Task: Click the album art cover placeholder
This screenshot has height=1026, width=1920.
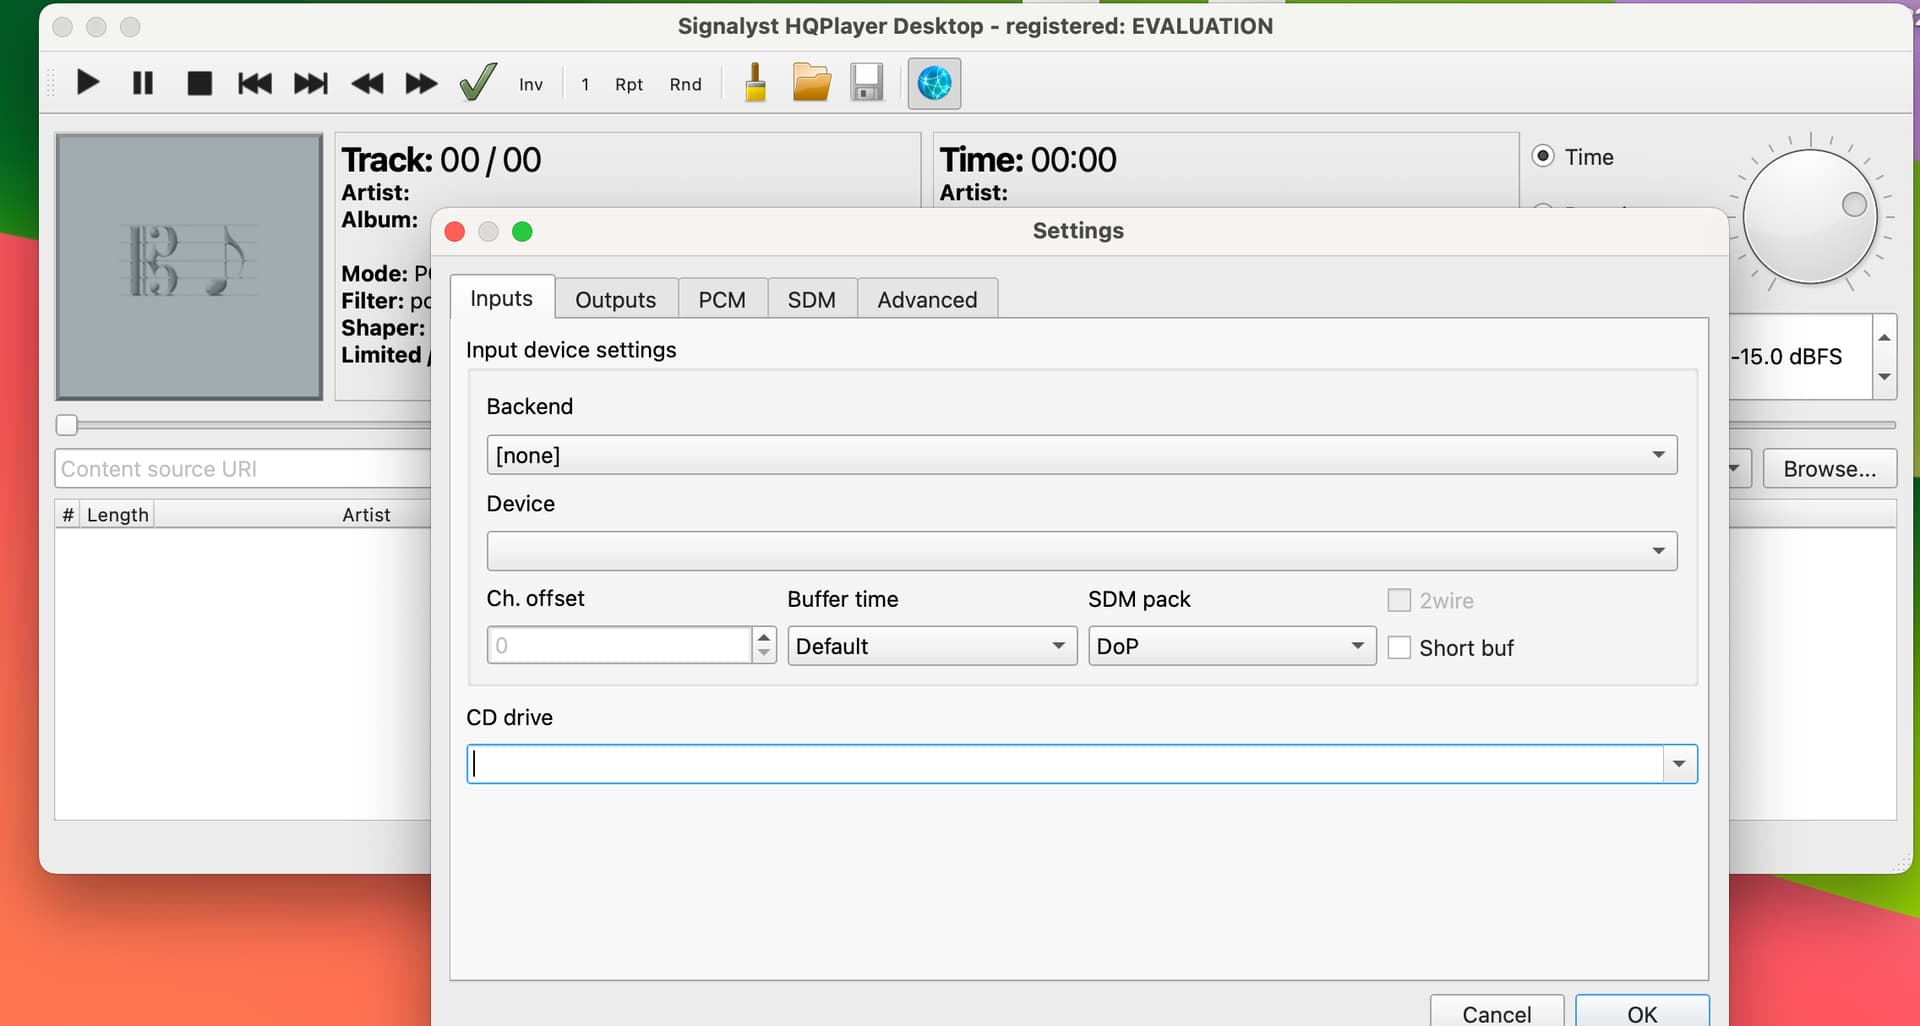Action: [x=189, y=266]
